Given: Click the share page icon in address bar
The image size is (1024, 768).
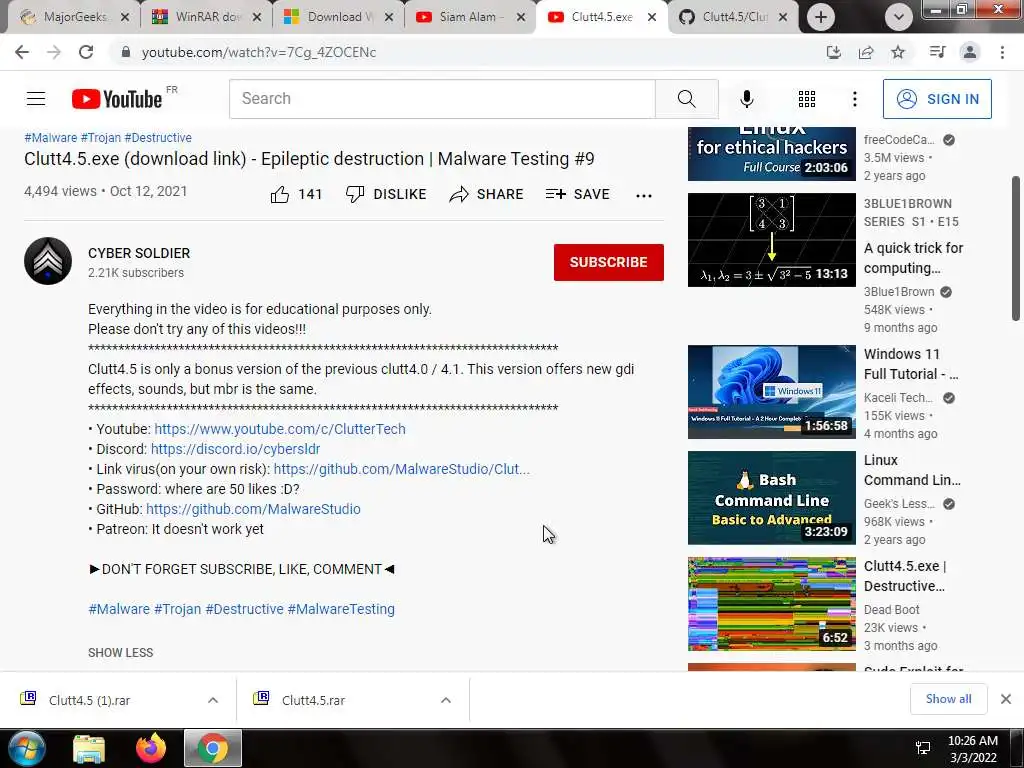Looking at the screenshot, I should (866, 52).
